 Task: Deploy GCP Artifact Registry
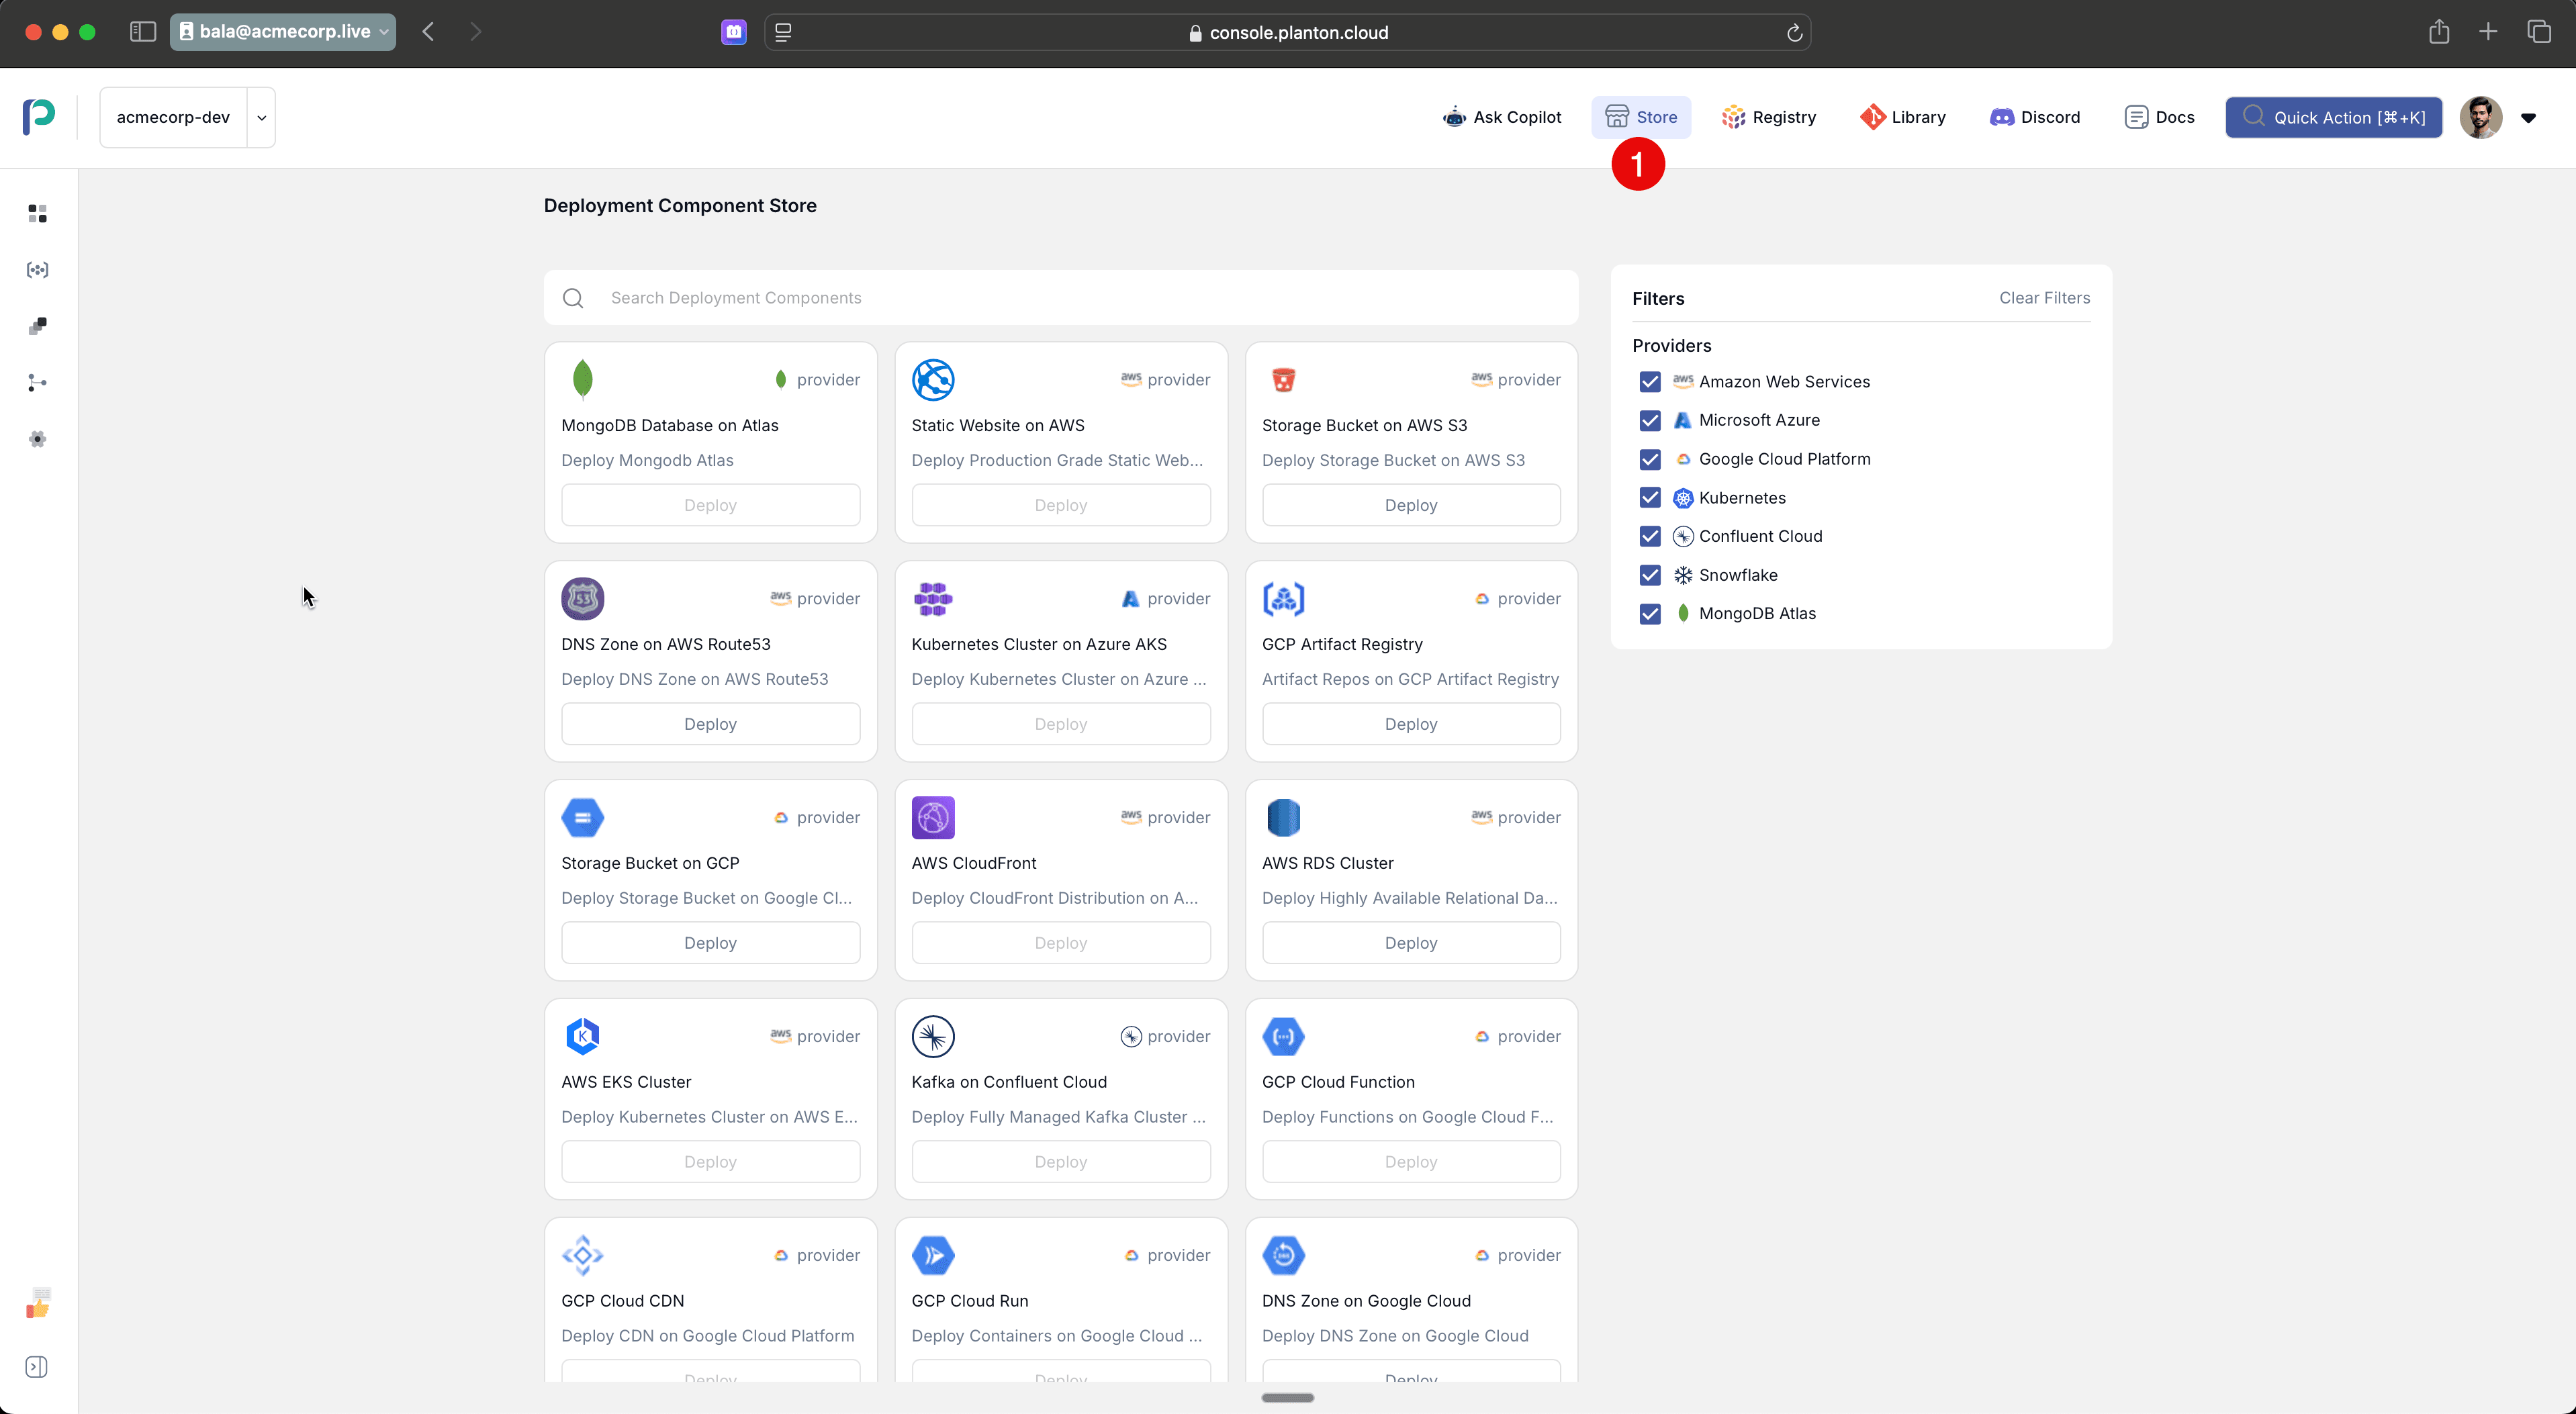(1411, 724)
